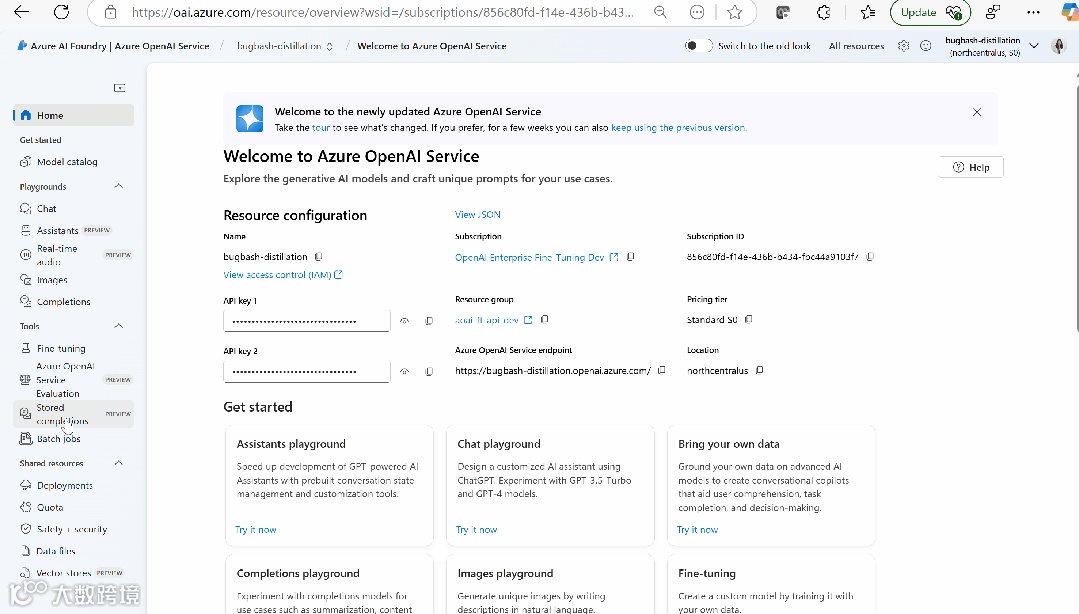Image resolution: width=1079 pixels, height=614 pixels.
Task: Copy the resource group name
Action: tap(544, 319)
